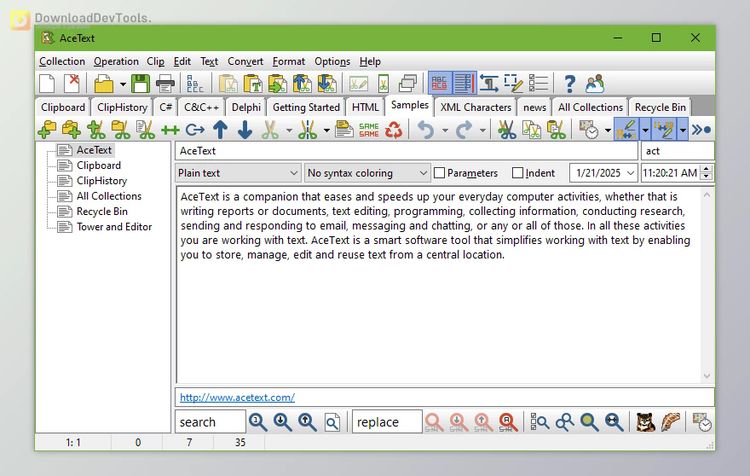Open the date picker dropdown showing 1/21/2025

coord(630,173)
